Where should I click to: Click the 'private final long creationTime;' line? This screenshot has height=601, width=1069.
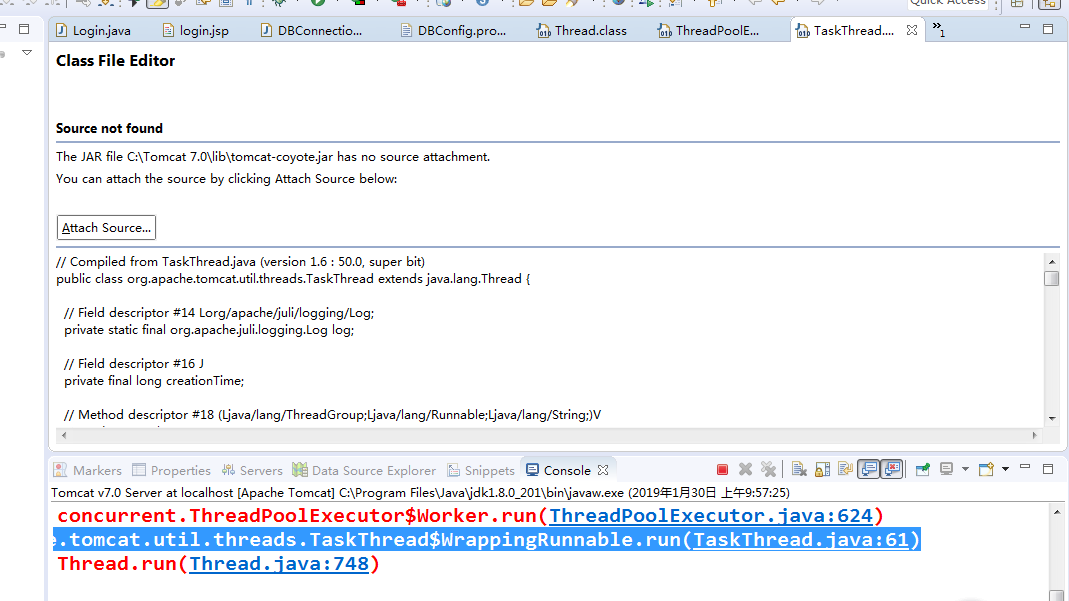click(154, 381)
